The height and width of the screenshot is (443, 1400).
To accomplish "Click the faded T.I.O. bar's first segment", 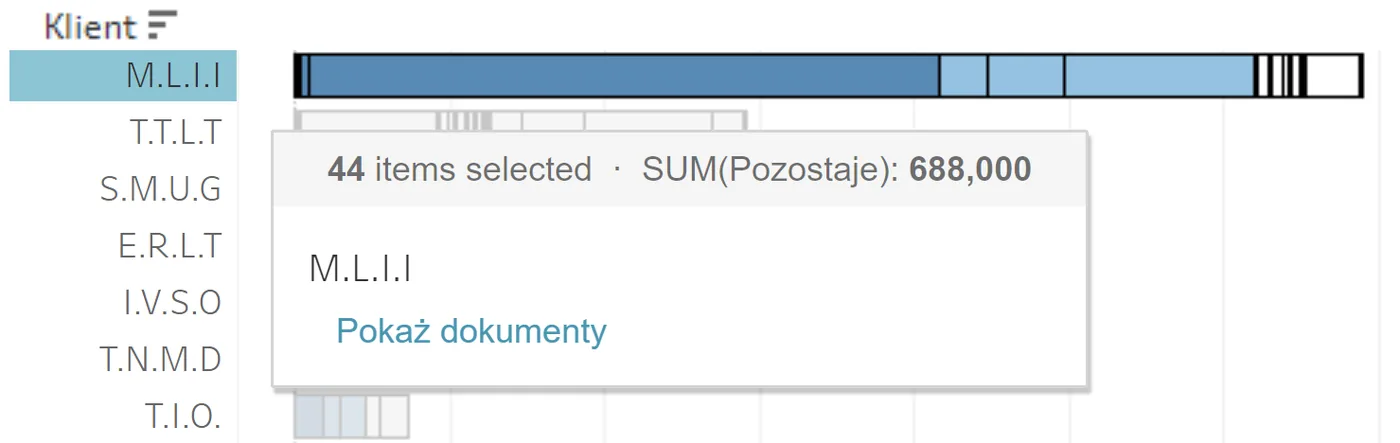I will click(x=309, y=417).
